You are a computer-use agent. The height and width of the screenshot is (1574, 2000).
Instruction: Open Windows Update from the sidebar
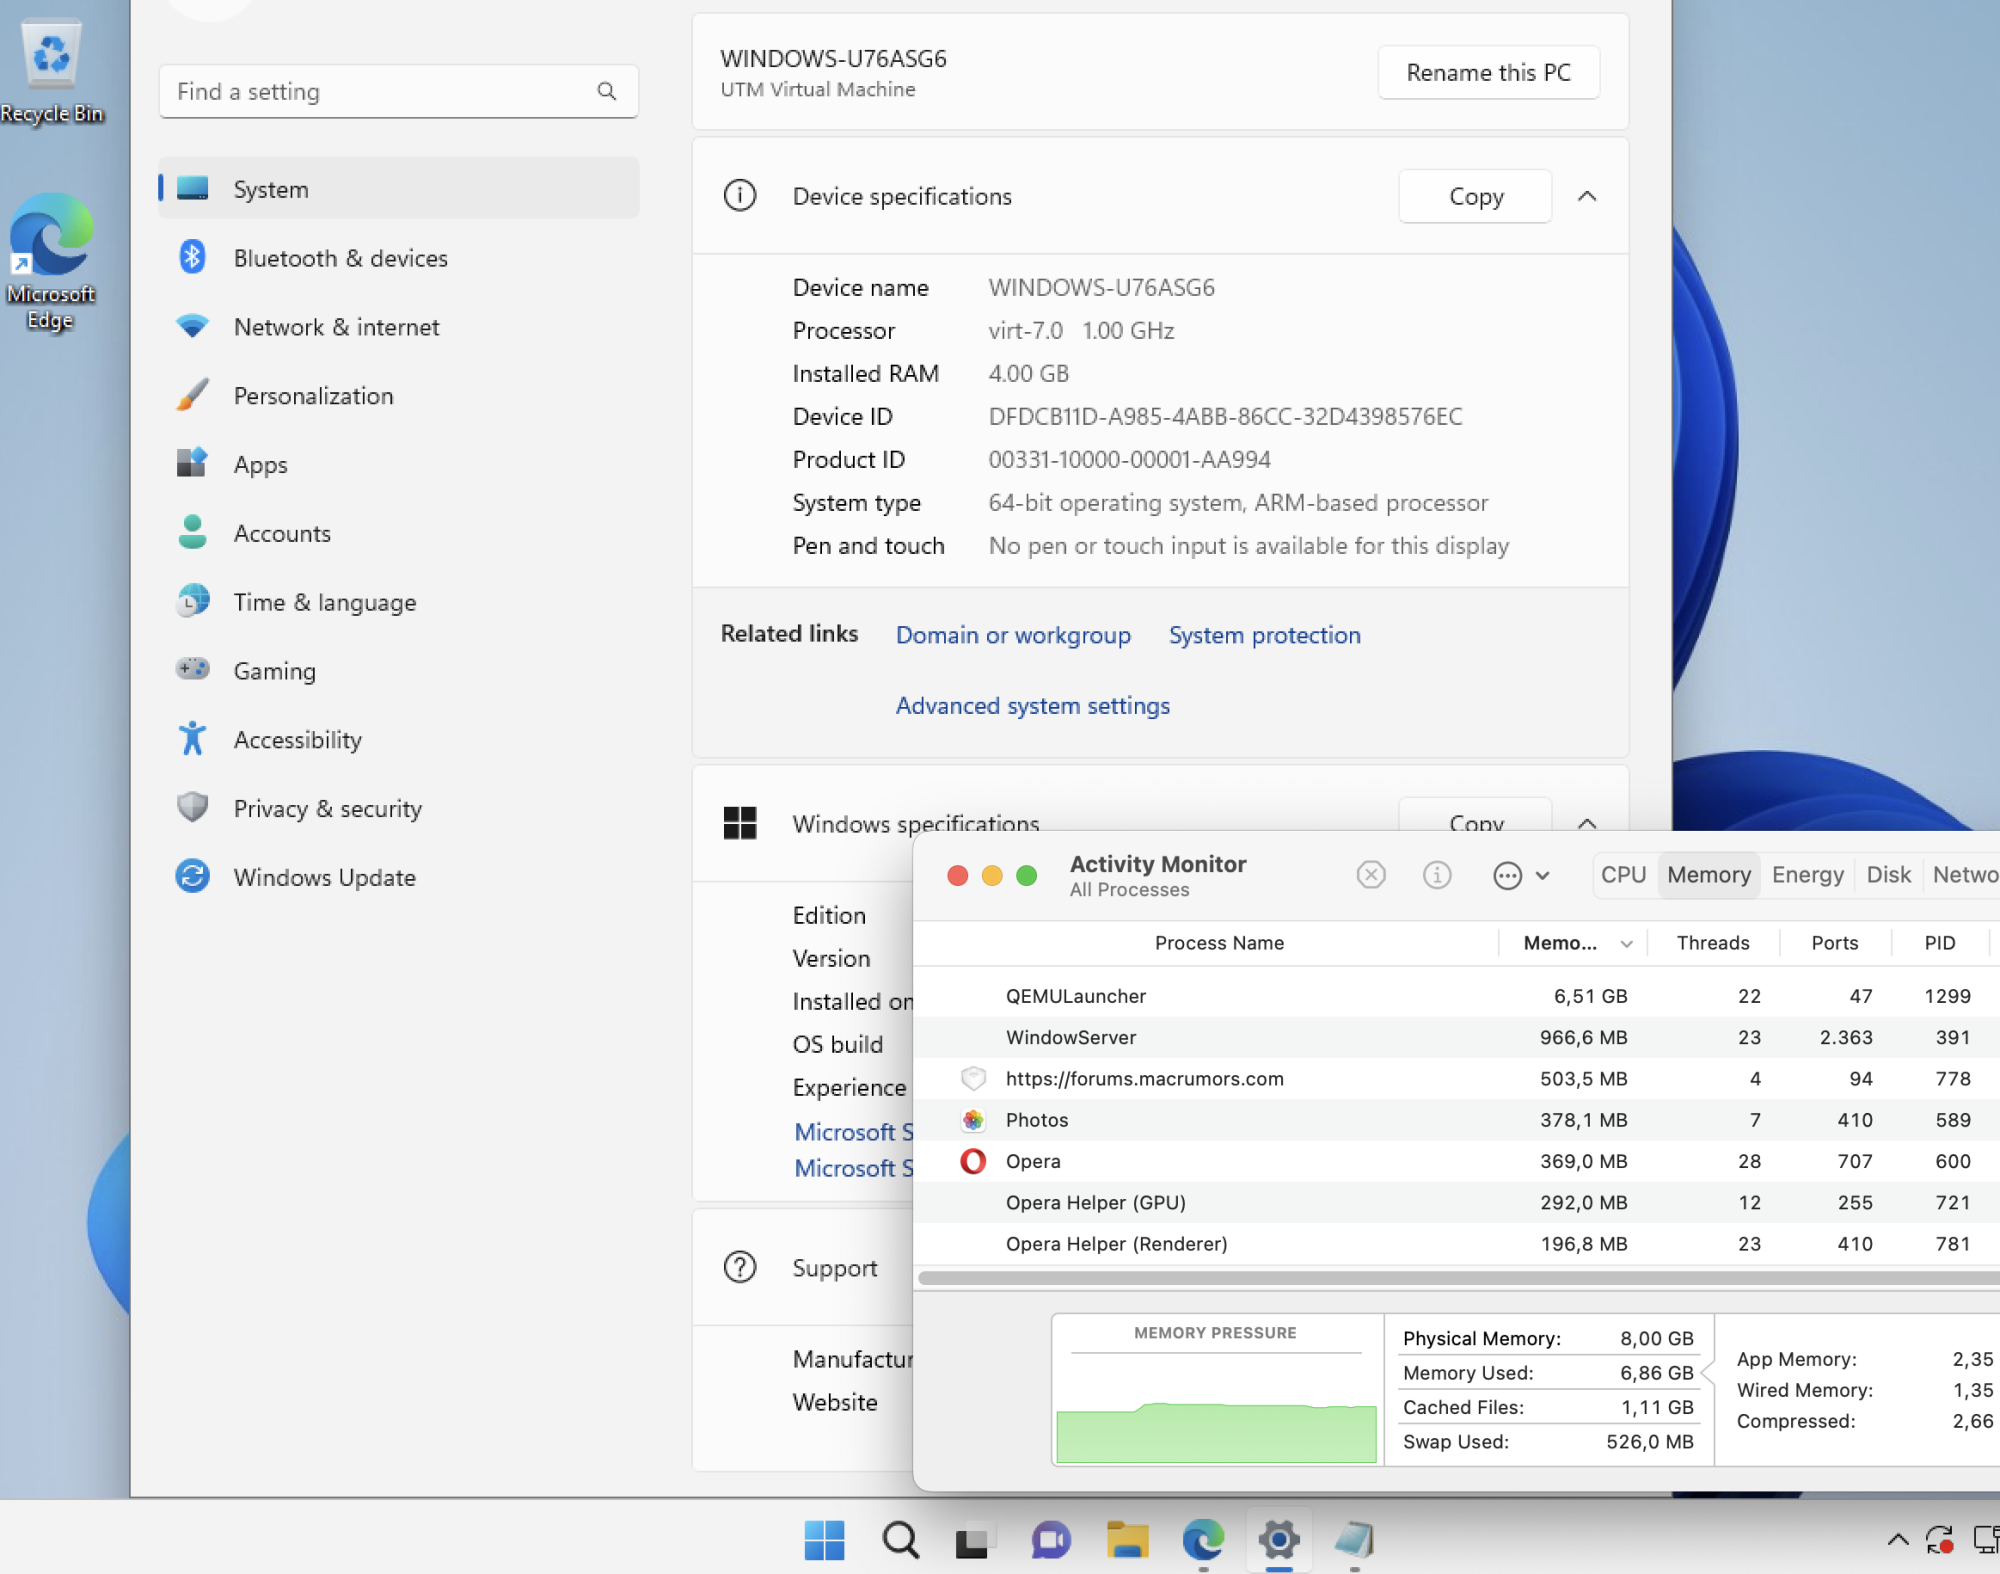[324, 877]
